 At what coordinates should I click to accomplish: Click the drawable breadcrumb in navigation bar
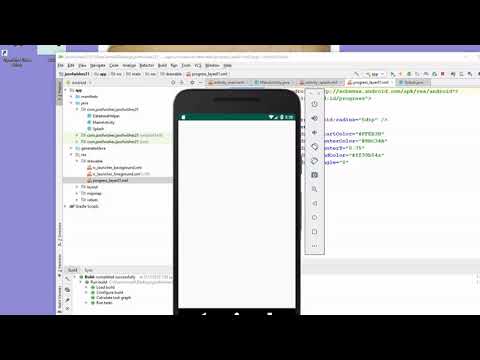(171, 74)
